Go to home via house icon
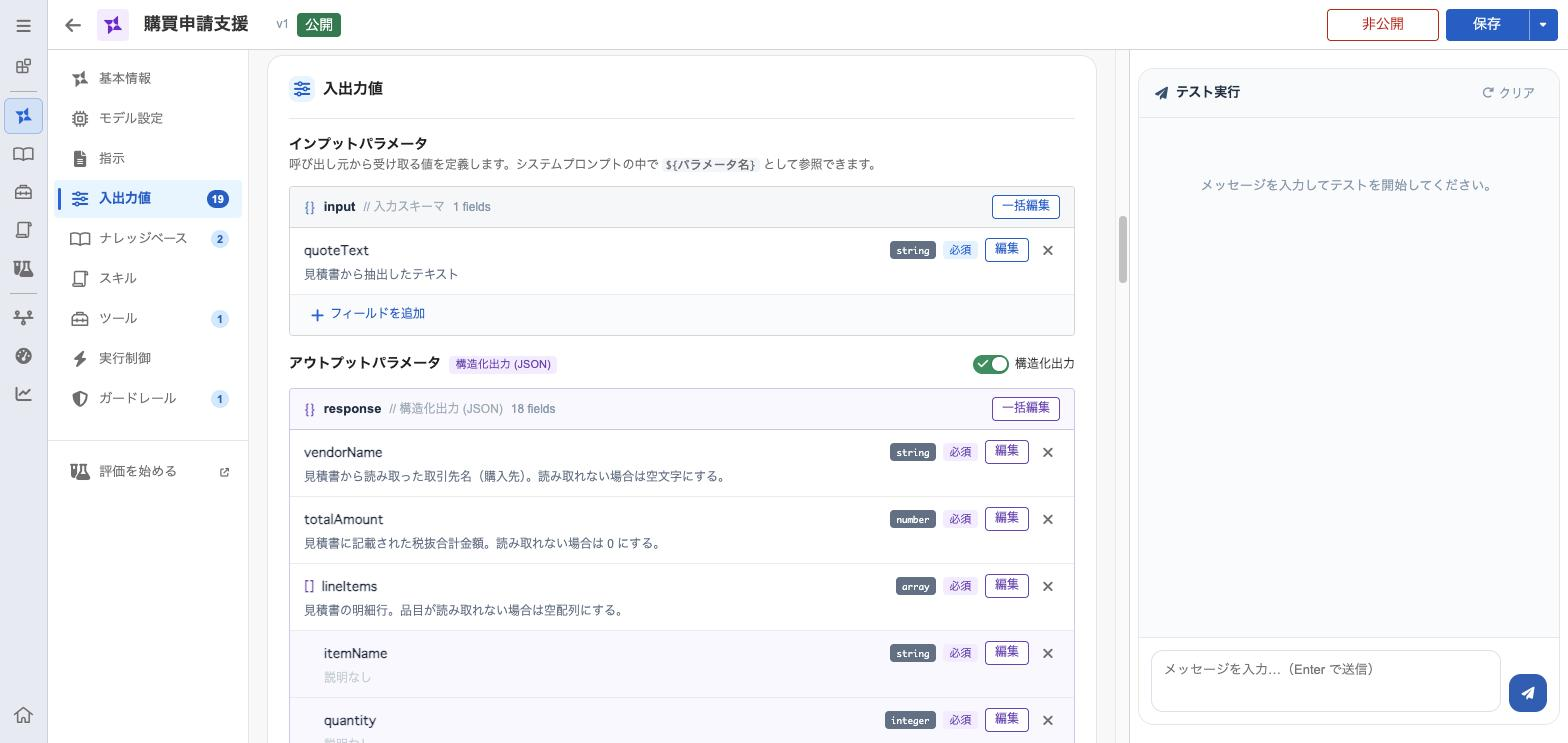Screen dimensions: 1568x743 coord(23,715)
